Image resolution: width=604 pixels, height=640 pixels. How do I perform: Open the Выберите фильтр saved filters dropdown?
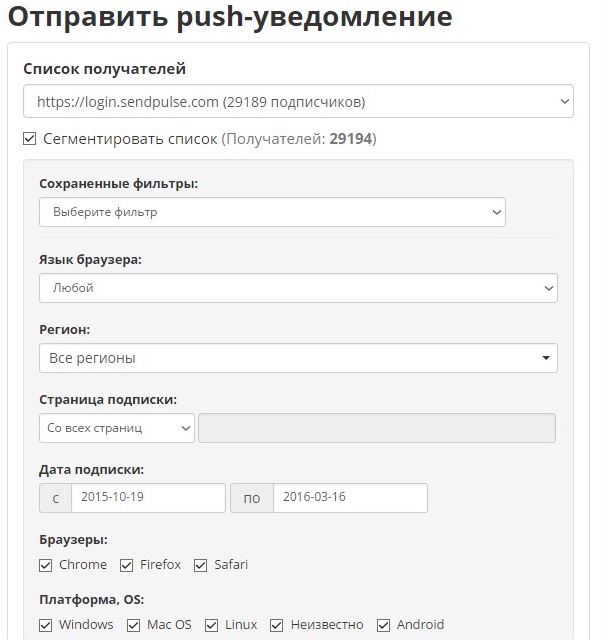(x=272, y=212)
